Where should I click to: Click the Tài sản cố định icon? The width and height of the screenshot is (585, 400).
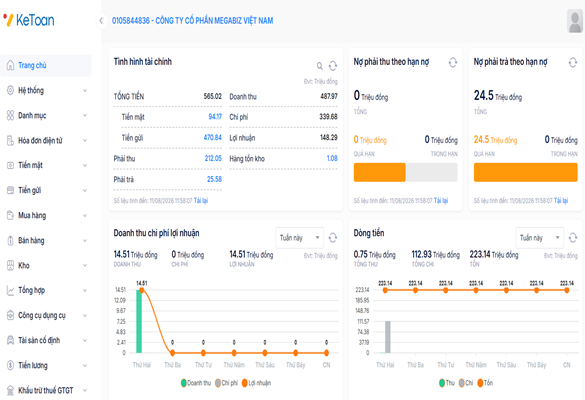click(x=10, y=340)
